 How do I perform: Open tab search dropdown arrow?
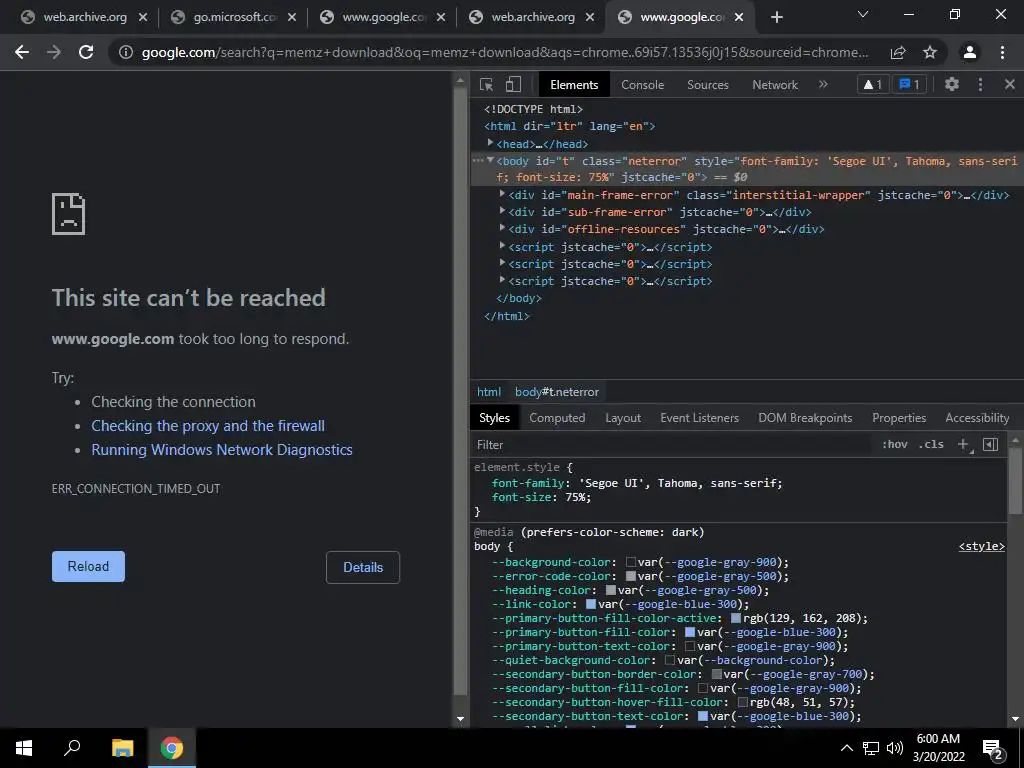coord(863,14)
